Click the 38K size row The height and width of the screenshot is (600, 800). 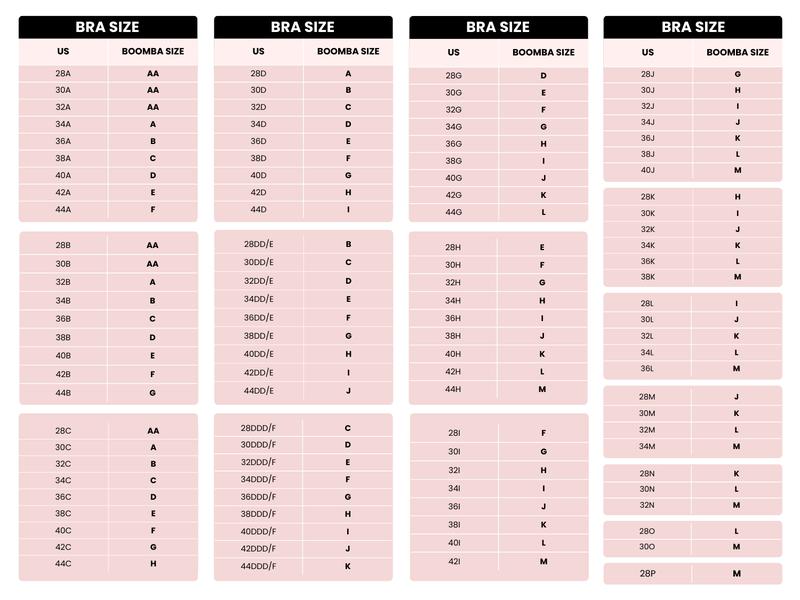click(x=692, y=277)
